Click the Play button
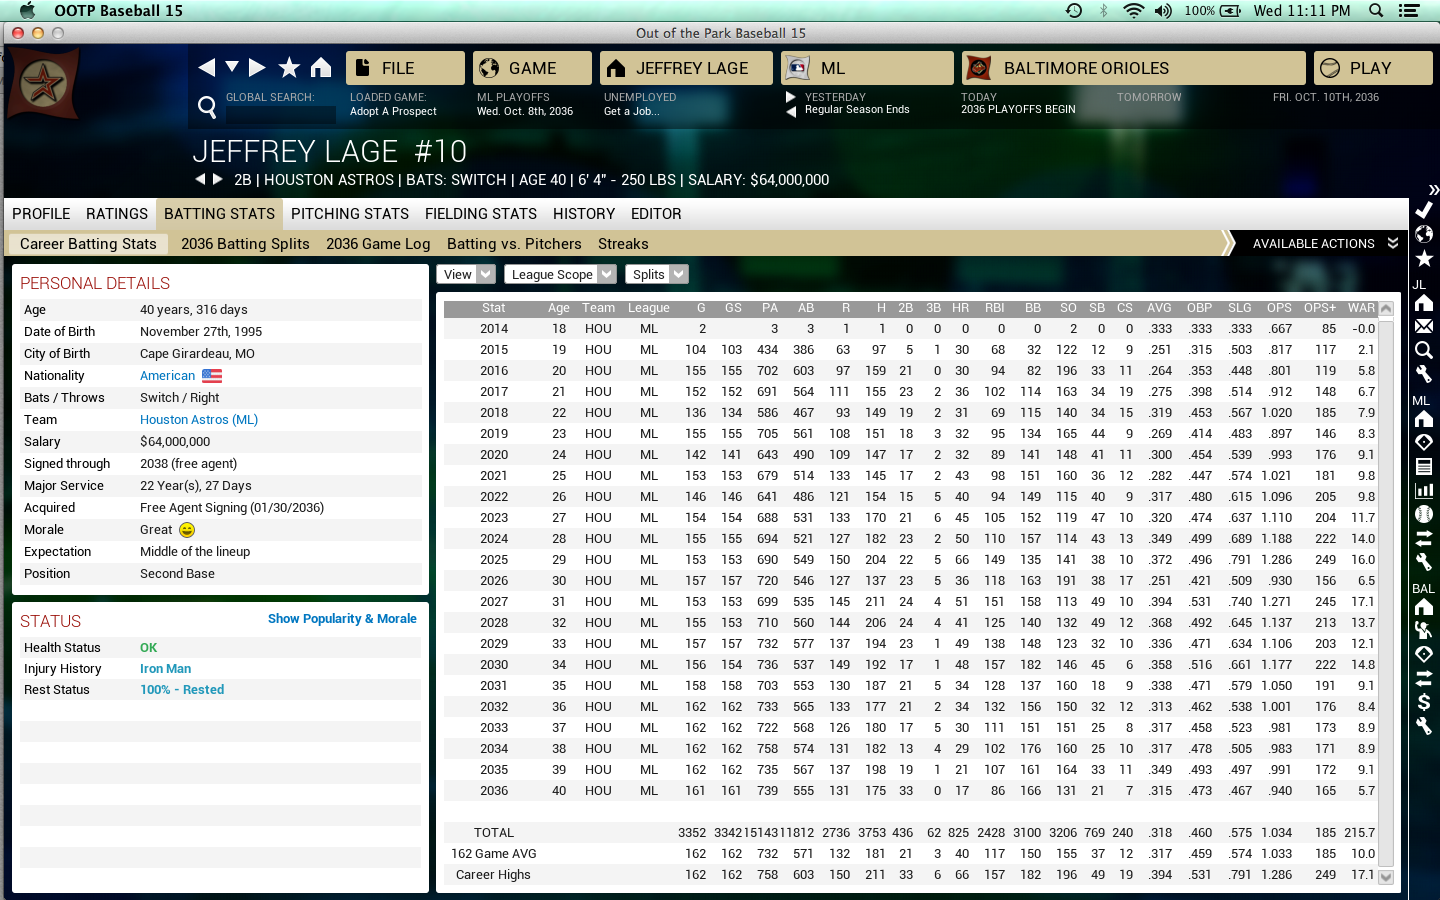1440x900 pixels. [1372, 68]
